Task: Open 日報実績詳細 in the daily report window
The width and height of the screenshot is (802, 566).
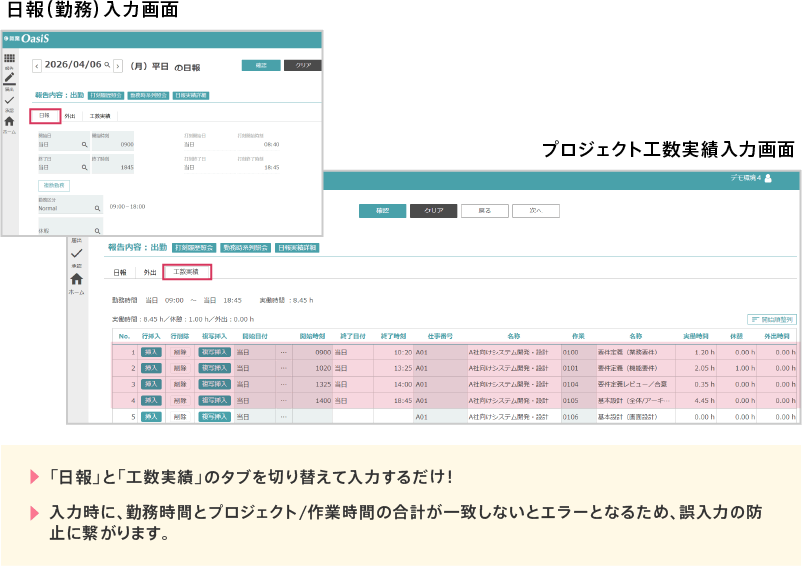Action: 191,96
